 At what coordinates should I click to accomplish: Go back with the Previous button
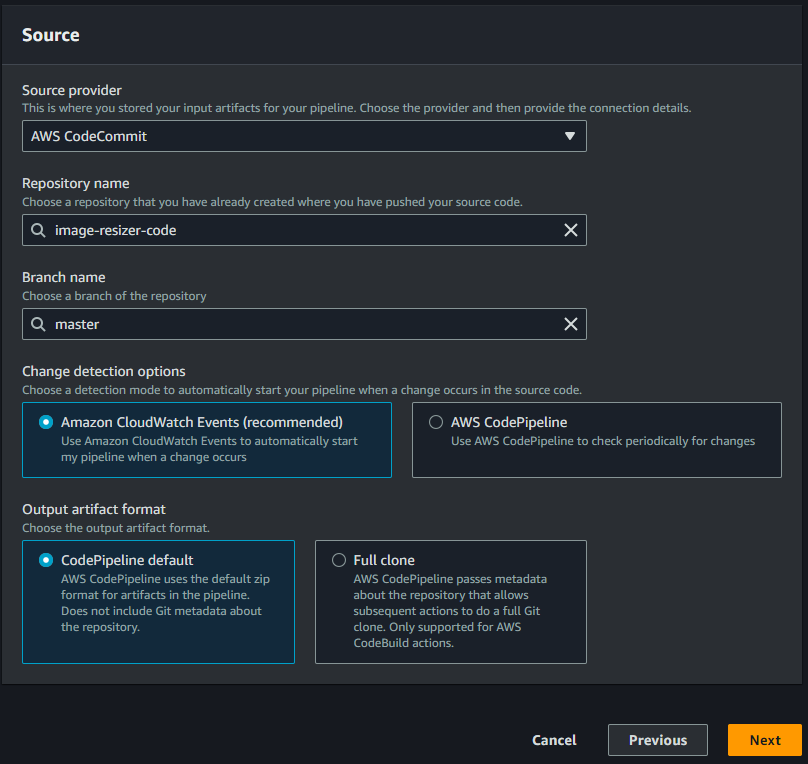[658, 740]
